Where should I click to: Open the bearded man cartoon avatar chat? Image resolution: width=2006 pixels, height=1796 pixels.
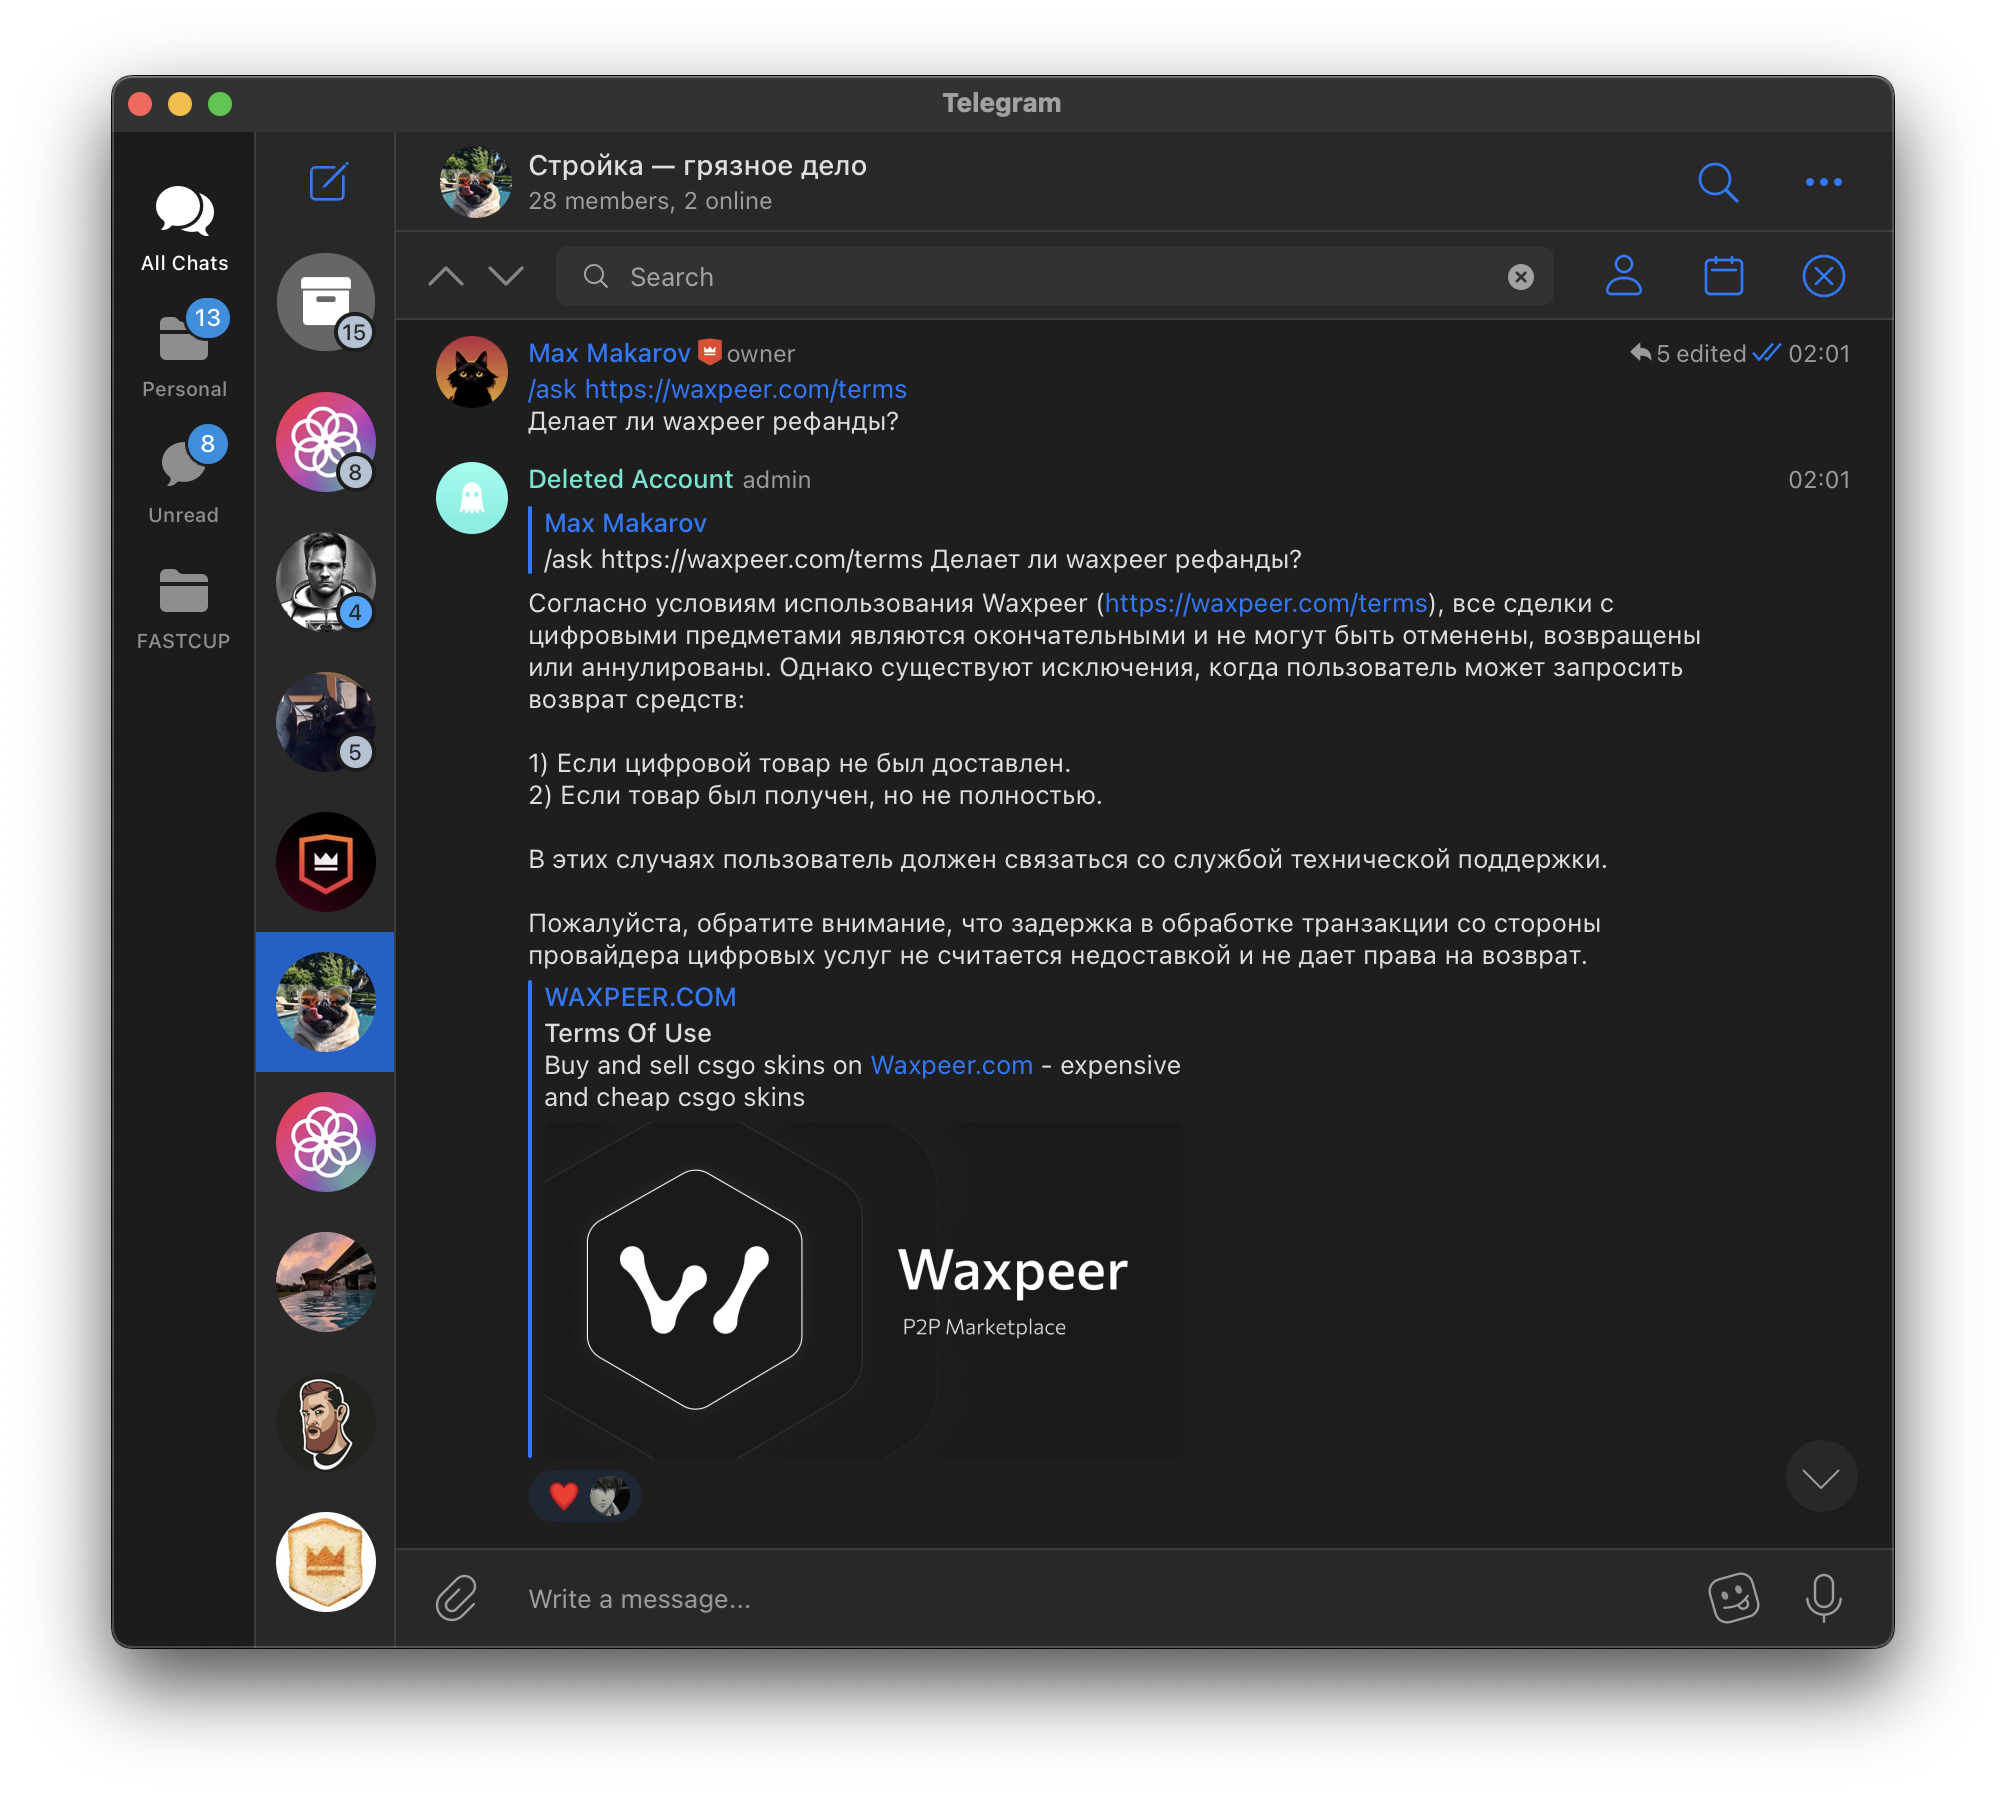point(326,1421)
